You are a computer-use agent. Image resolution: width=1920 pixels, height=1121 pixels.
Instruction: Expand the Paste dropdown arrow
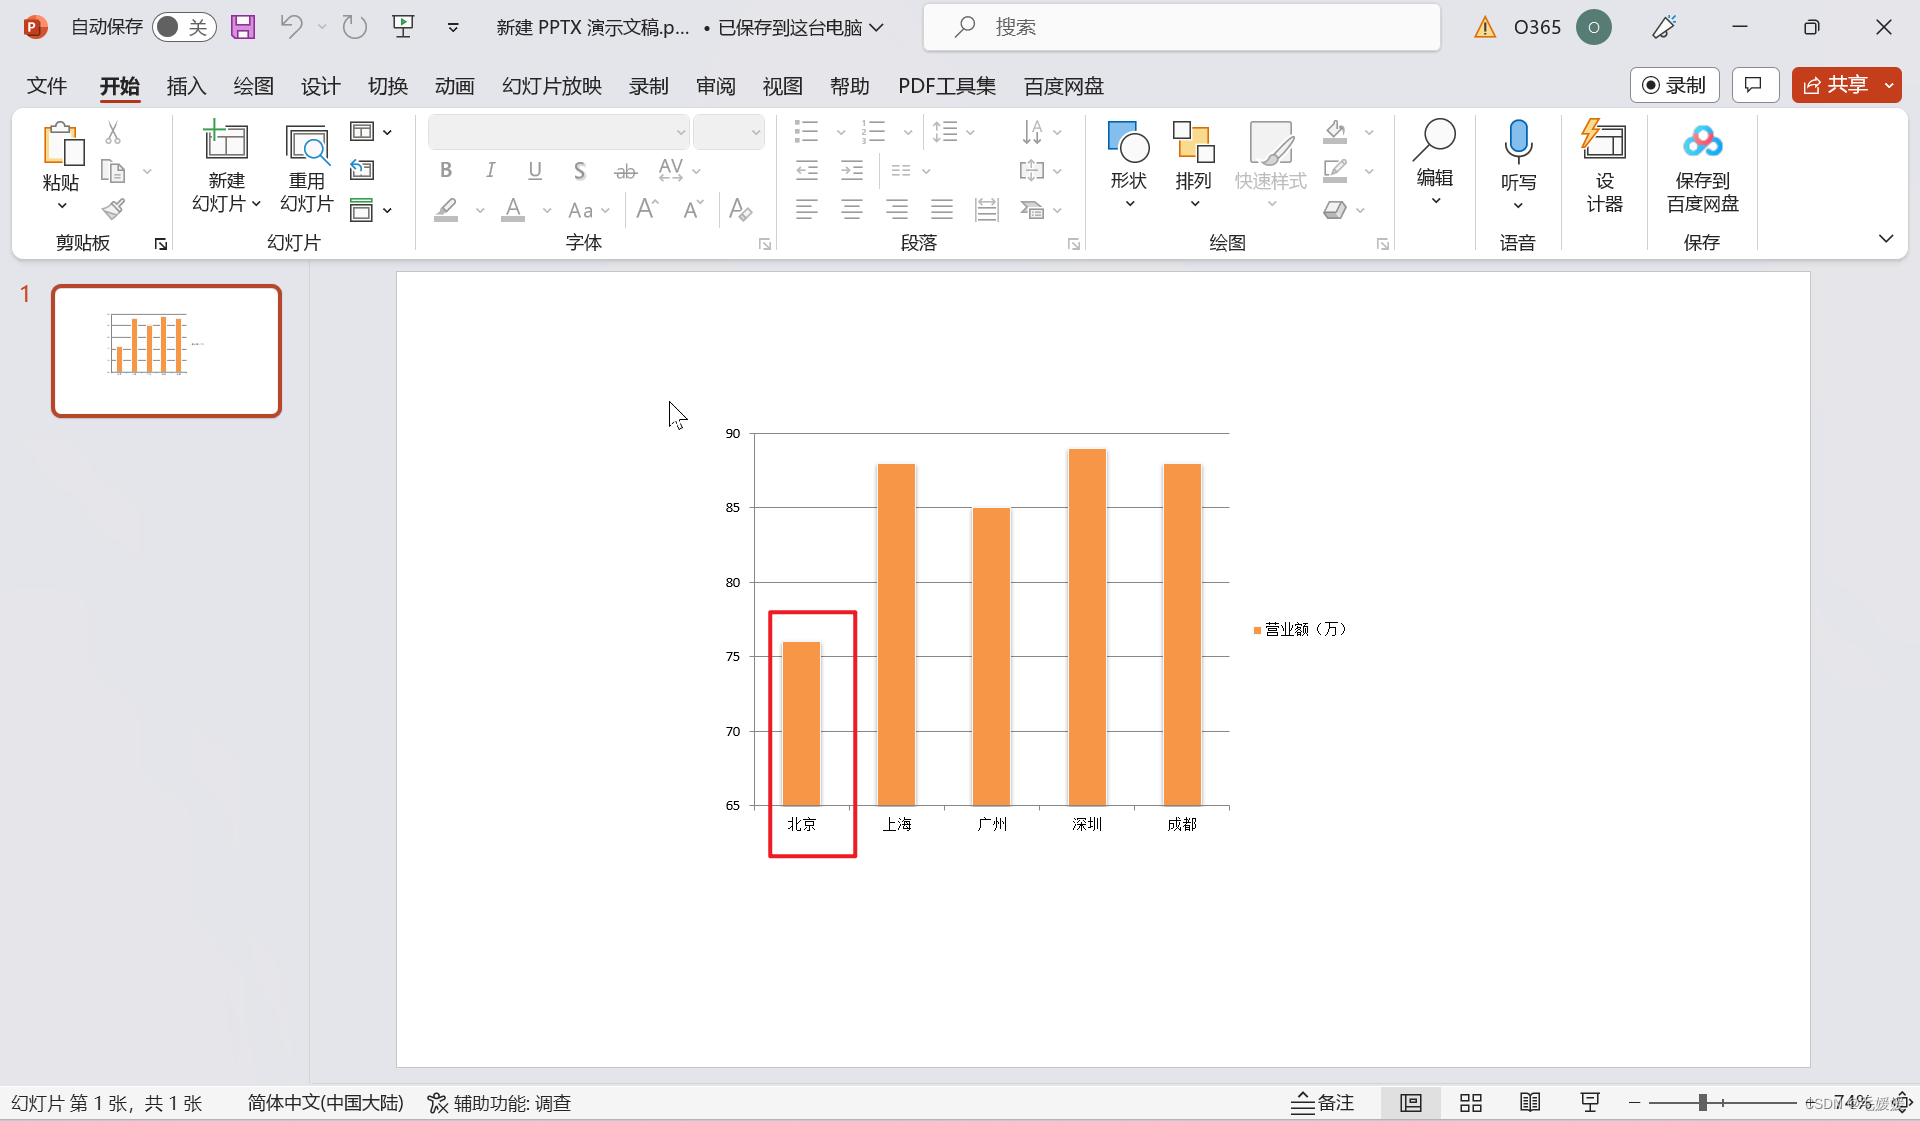coord(61,206)
